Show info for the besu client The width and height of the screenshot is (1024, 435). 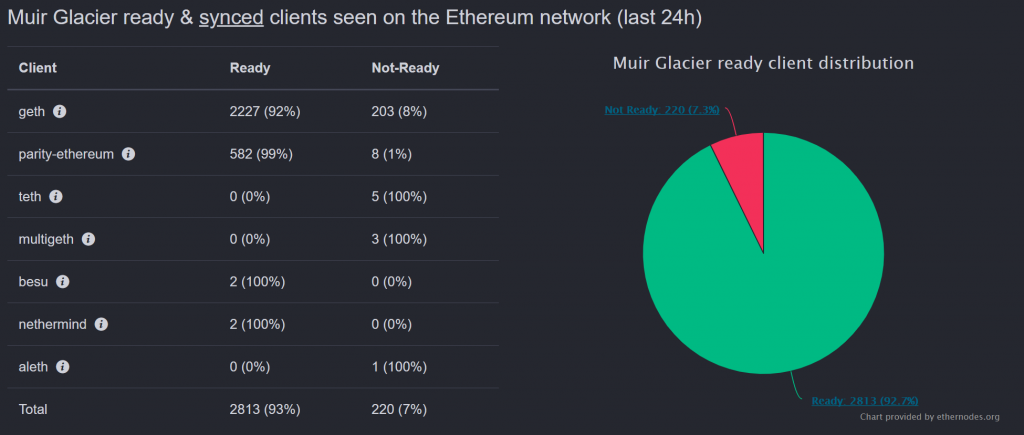point(62,282)
